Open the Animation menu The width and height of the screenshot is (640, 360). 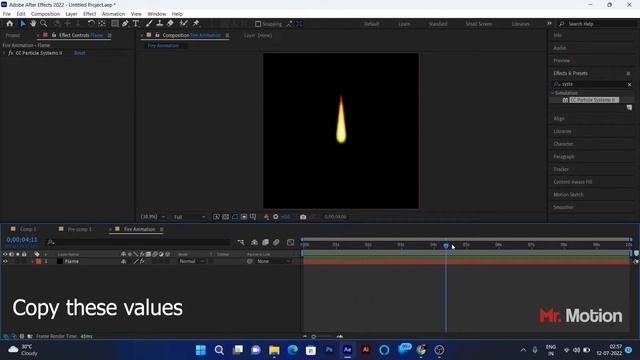(113, 14)
